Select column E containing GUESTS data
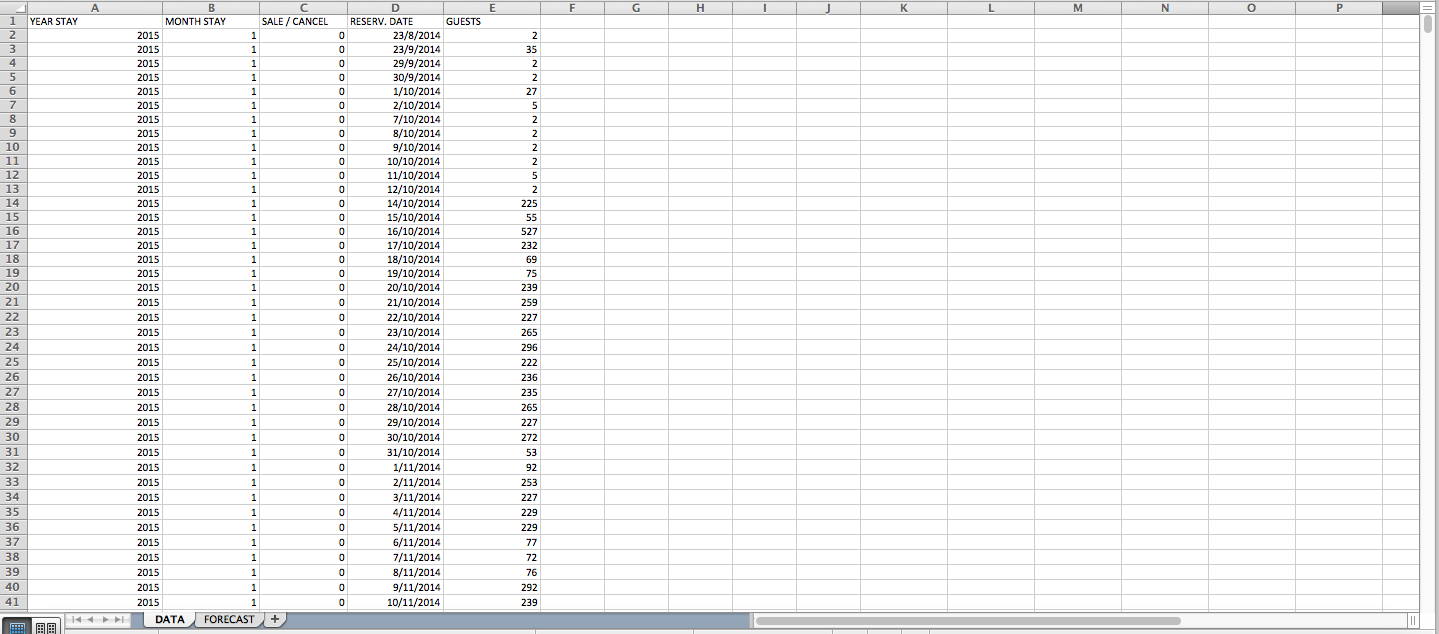 tap(491, 7)
